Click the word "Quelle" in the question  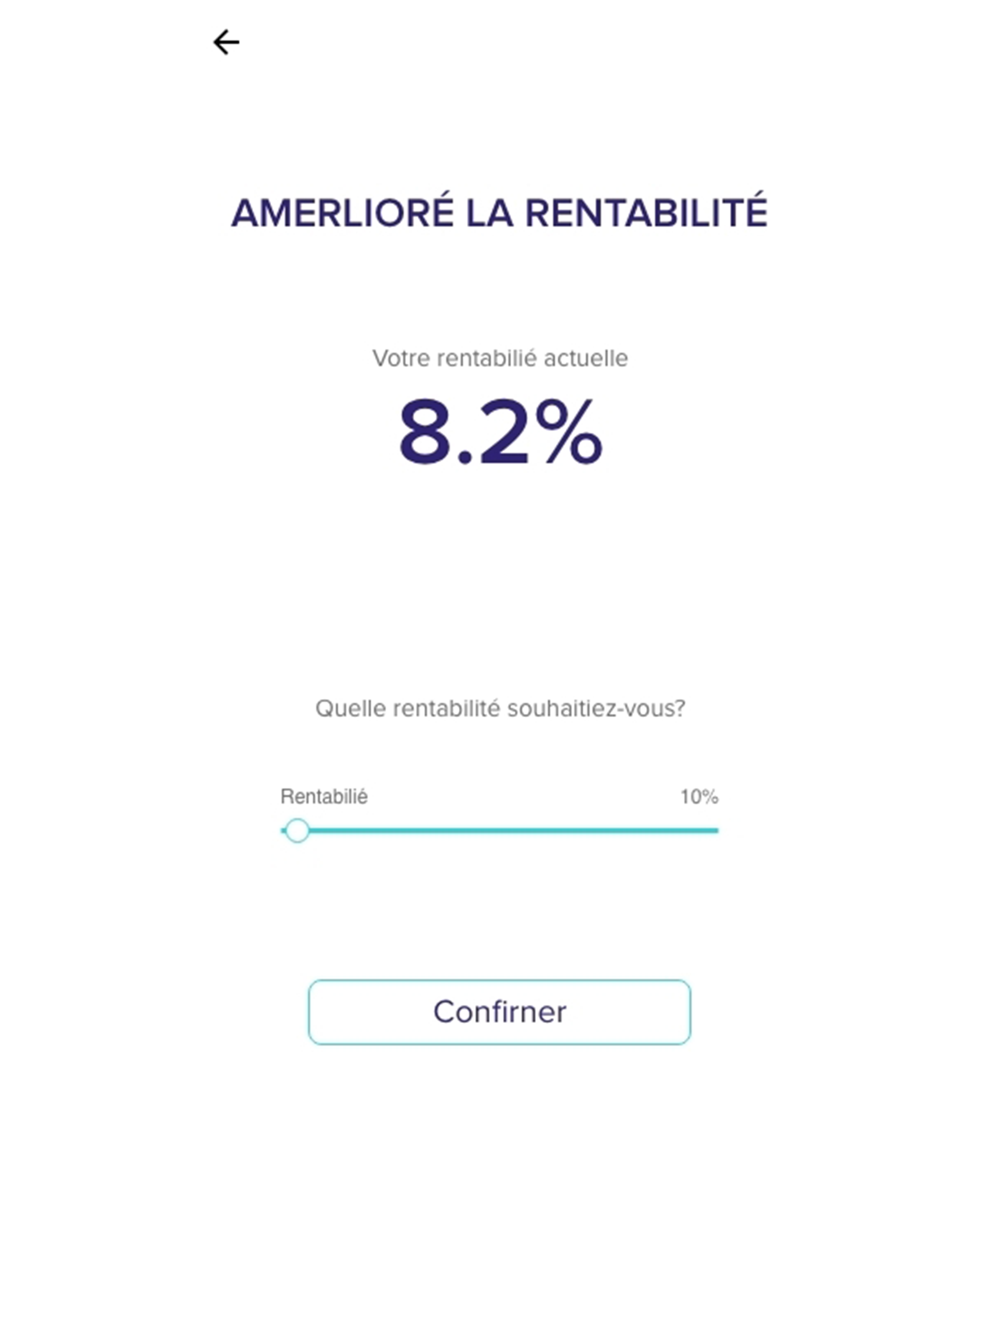tap(350, 709)
